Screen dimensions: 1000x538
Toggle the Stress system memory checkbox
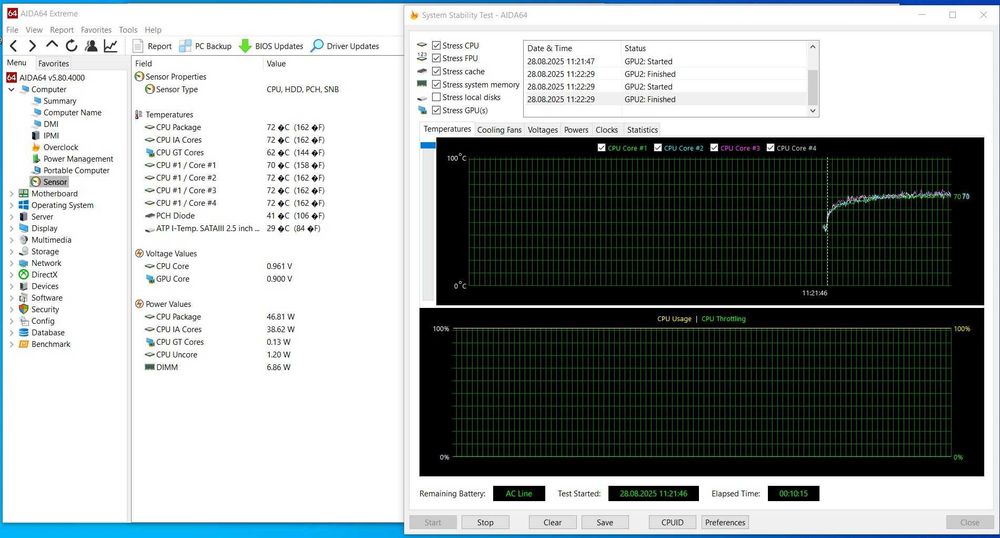click(436, 84)
